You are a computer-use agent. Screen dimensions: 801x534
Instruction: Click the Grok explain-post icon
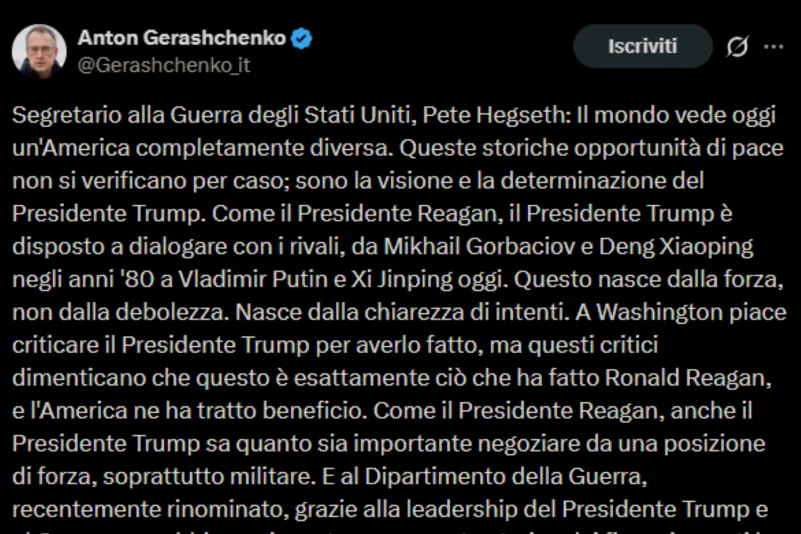(x=738, y=47)
